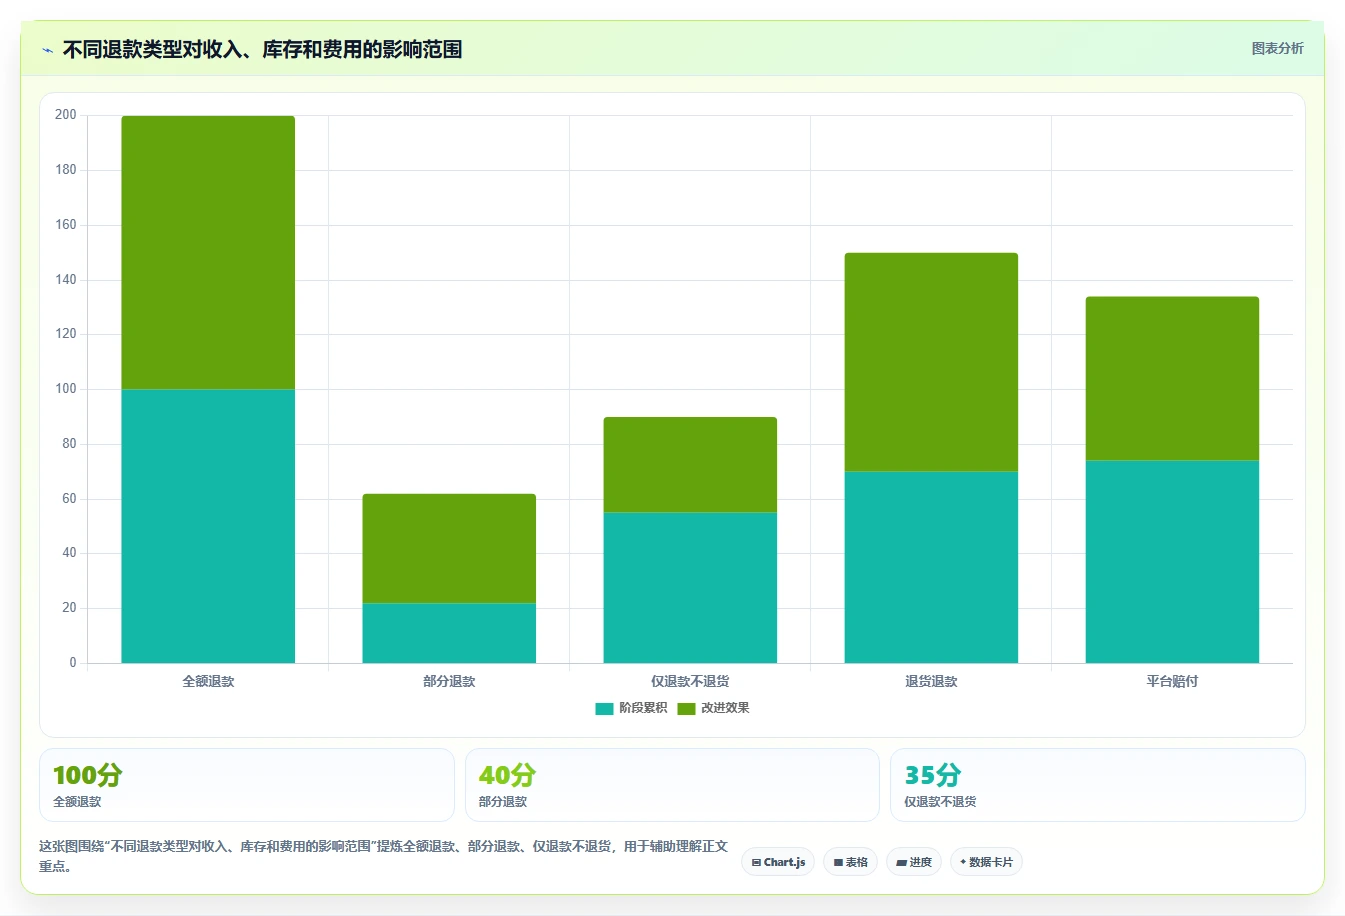
Task: Click the teal segment of 部分退款 bar
Action: pyautogui.click(x=449, y=633)
